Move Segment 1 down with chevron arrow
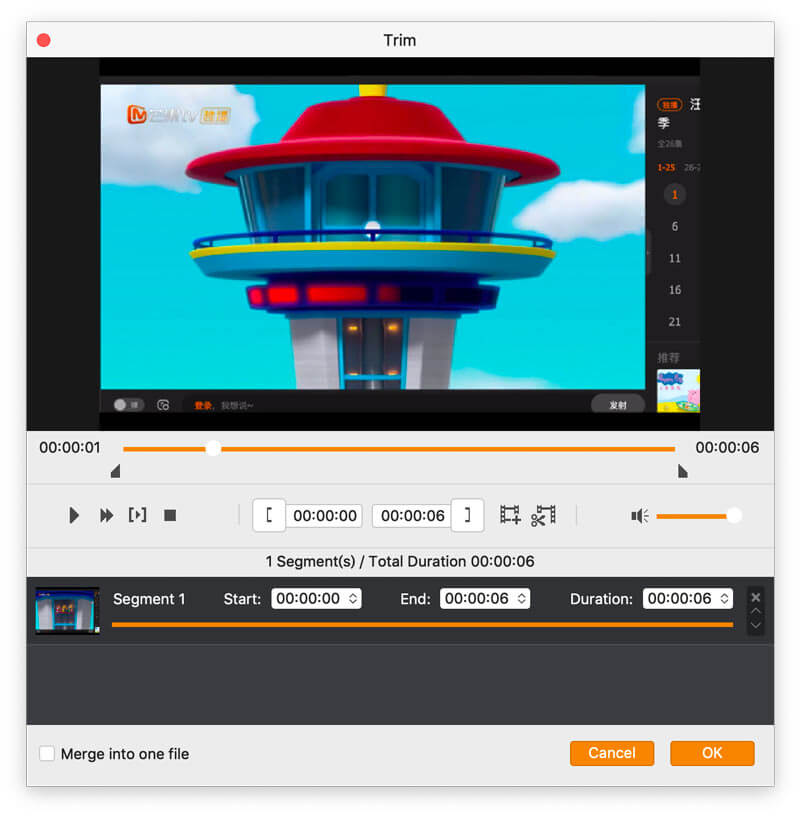 coord(756,625)
